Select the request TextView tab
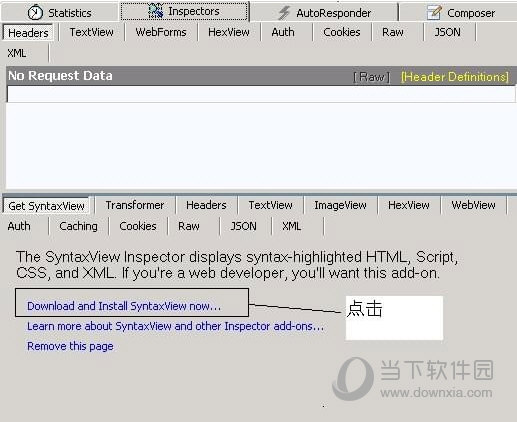 (x=92, y=32)
